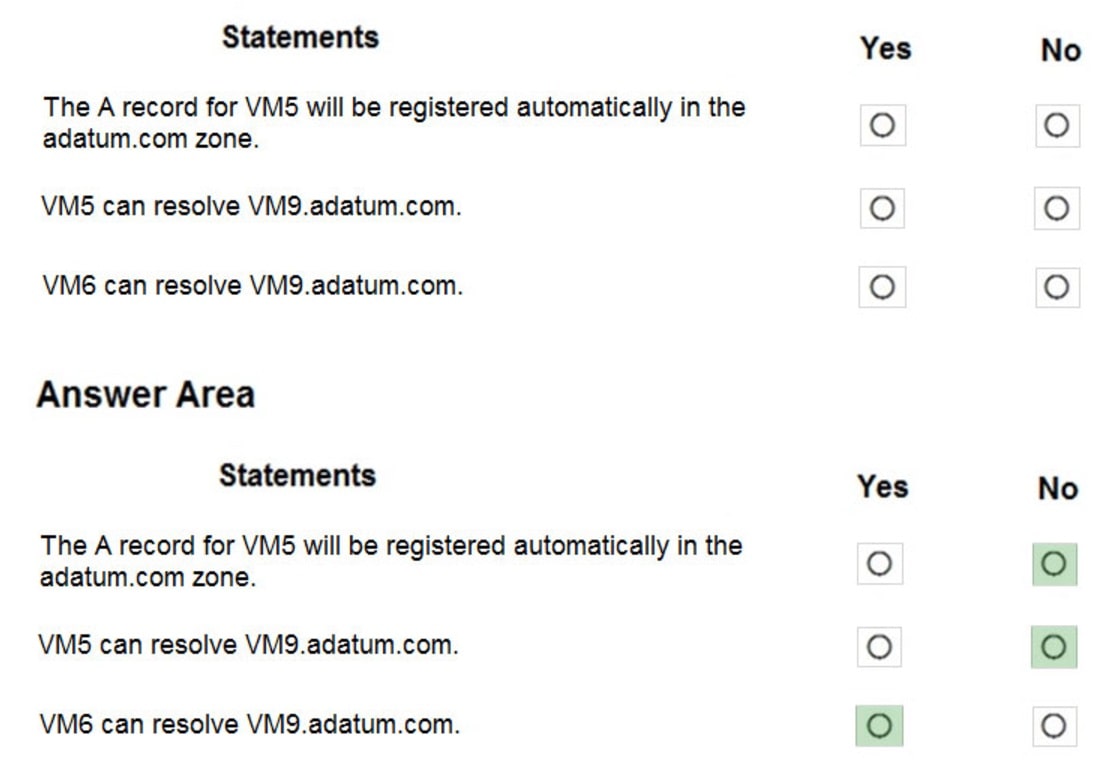Click the Statements header in the top table
Viewport: 1104px width, 762px height.
pos(300,36)
